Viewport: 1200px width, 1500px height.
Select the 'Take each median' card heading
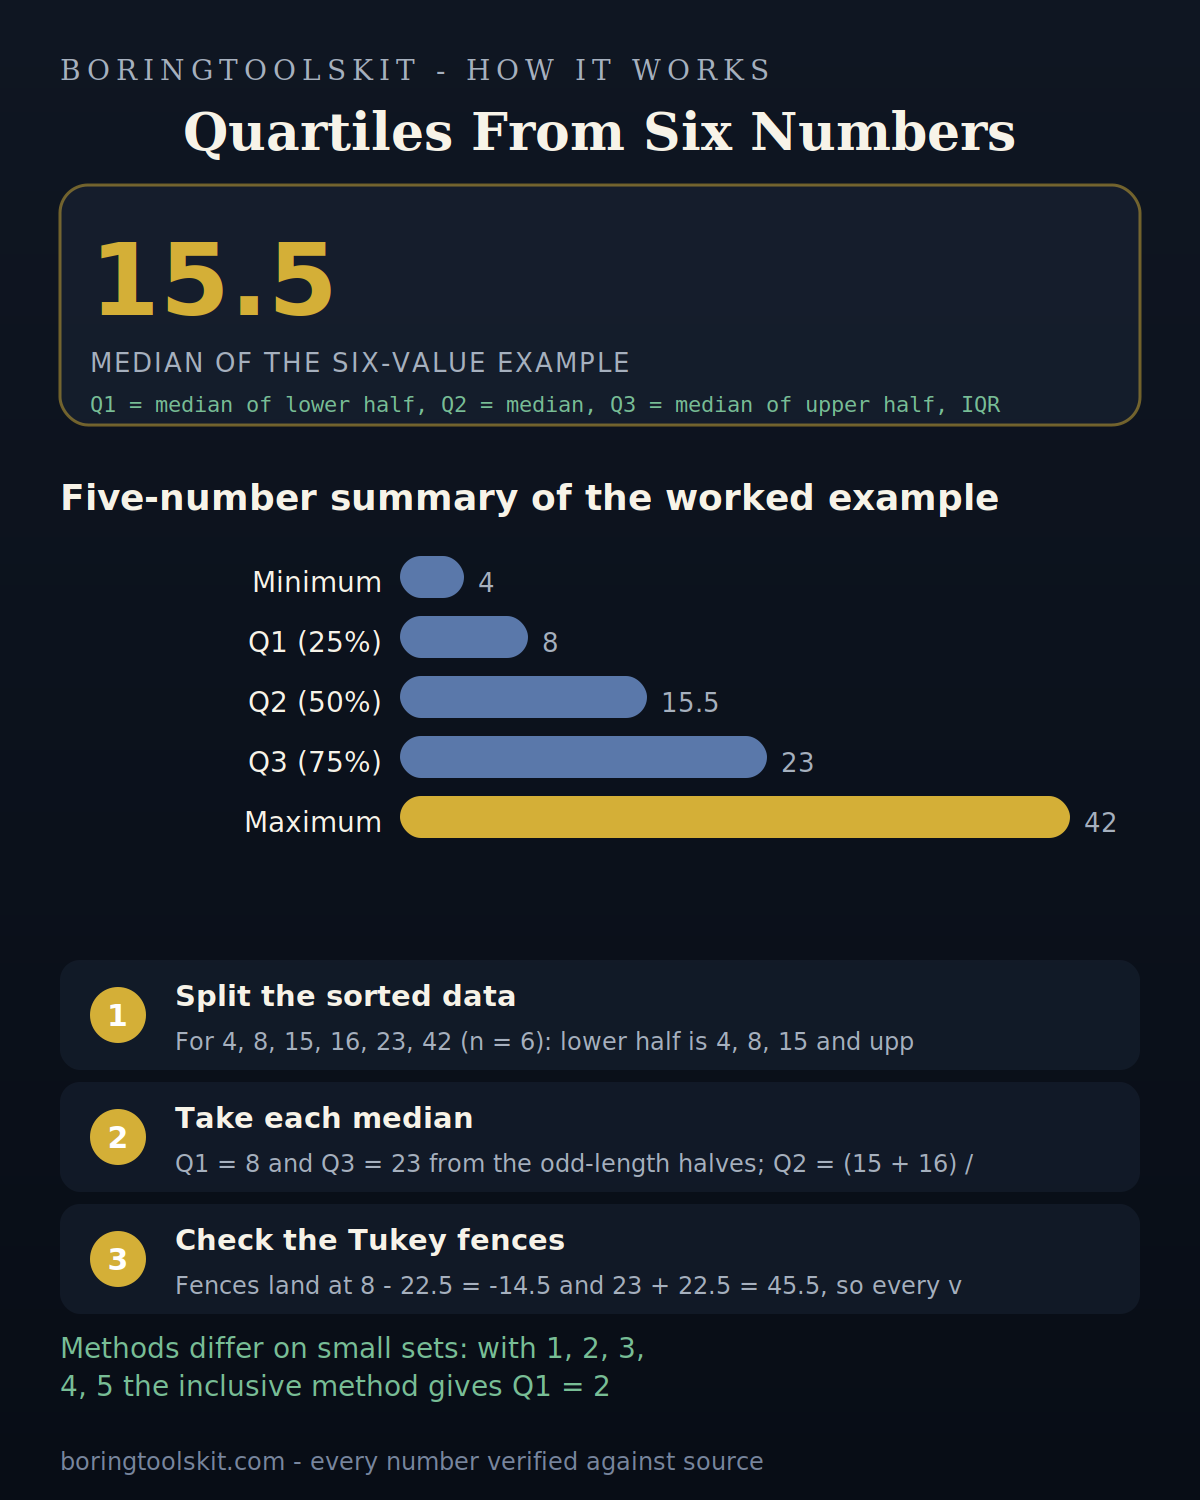tap(324, 1118)
